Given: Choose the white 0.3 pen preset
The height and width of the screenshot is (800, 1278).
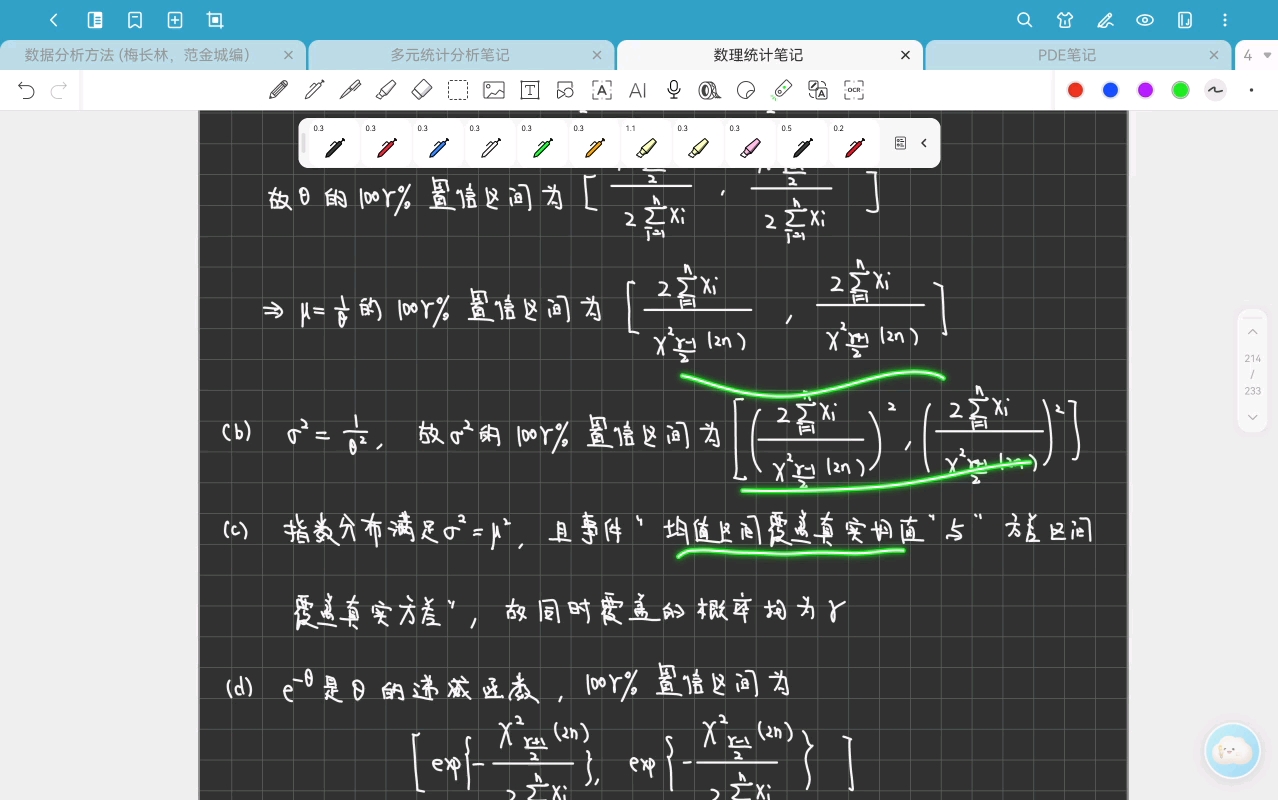Looking at the screenshot, I should (490, 144).
